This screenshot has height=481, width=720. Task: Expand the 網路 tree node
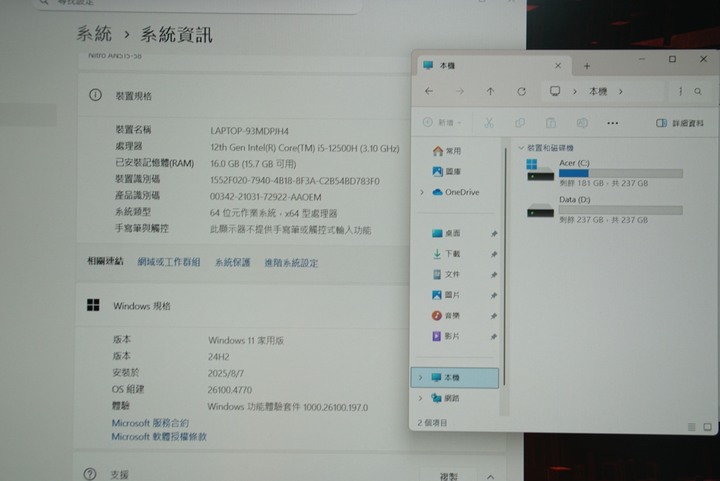(x=420, y=398)
